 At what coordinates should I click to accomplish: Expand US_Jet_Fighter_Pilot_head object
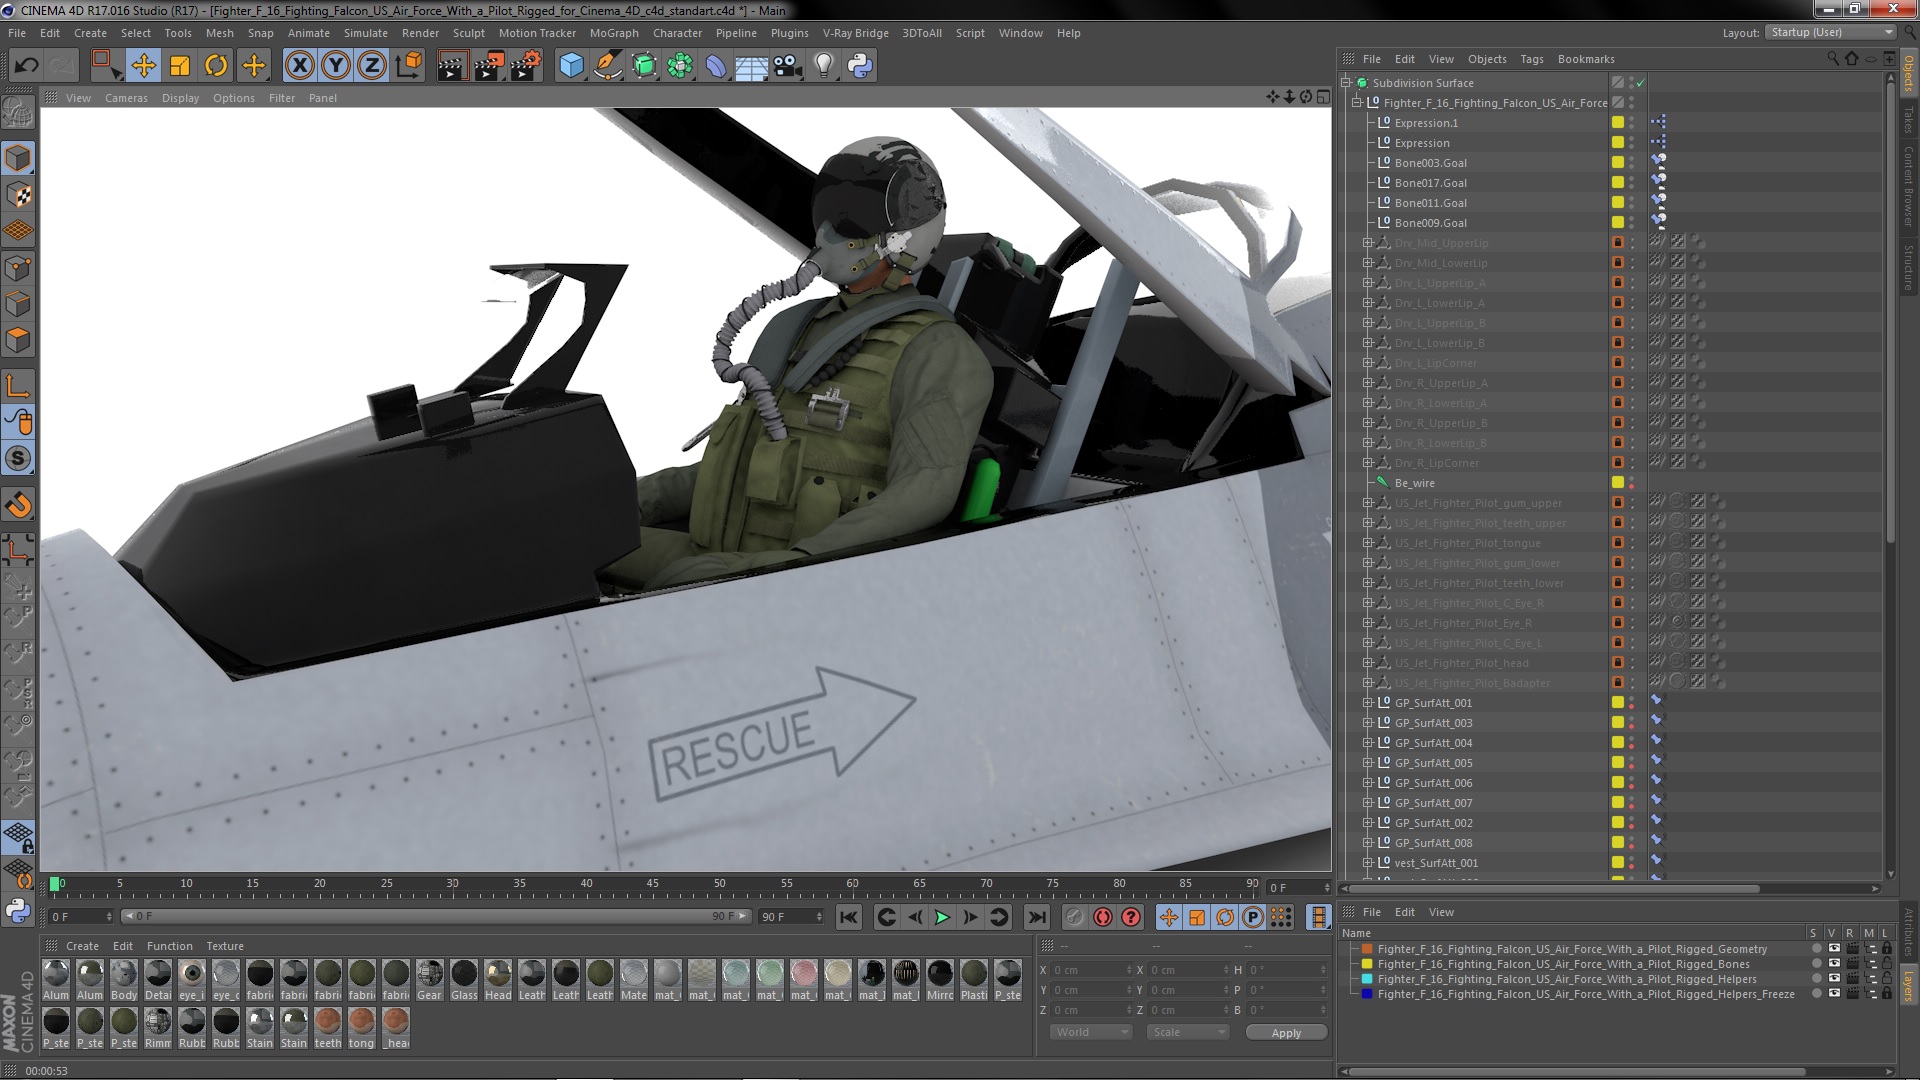click(1368, 663)
